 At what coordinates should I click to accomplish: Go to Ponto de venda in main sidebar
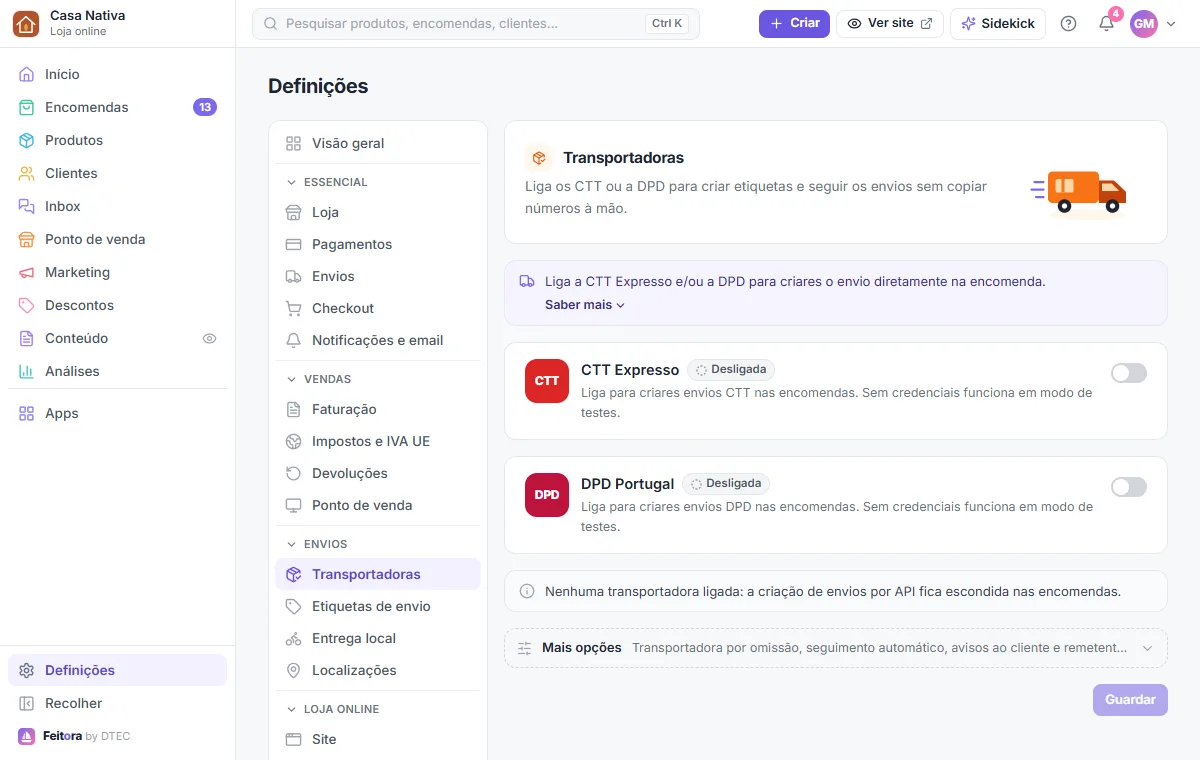tap(118, 239)
